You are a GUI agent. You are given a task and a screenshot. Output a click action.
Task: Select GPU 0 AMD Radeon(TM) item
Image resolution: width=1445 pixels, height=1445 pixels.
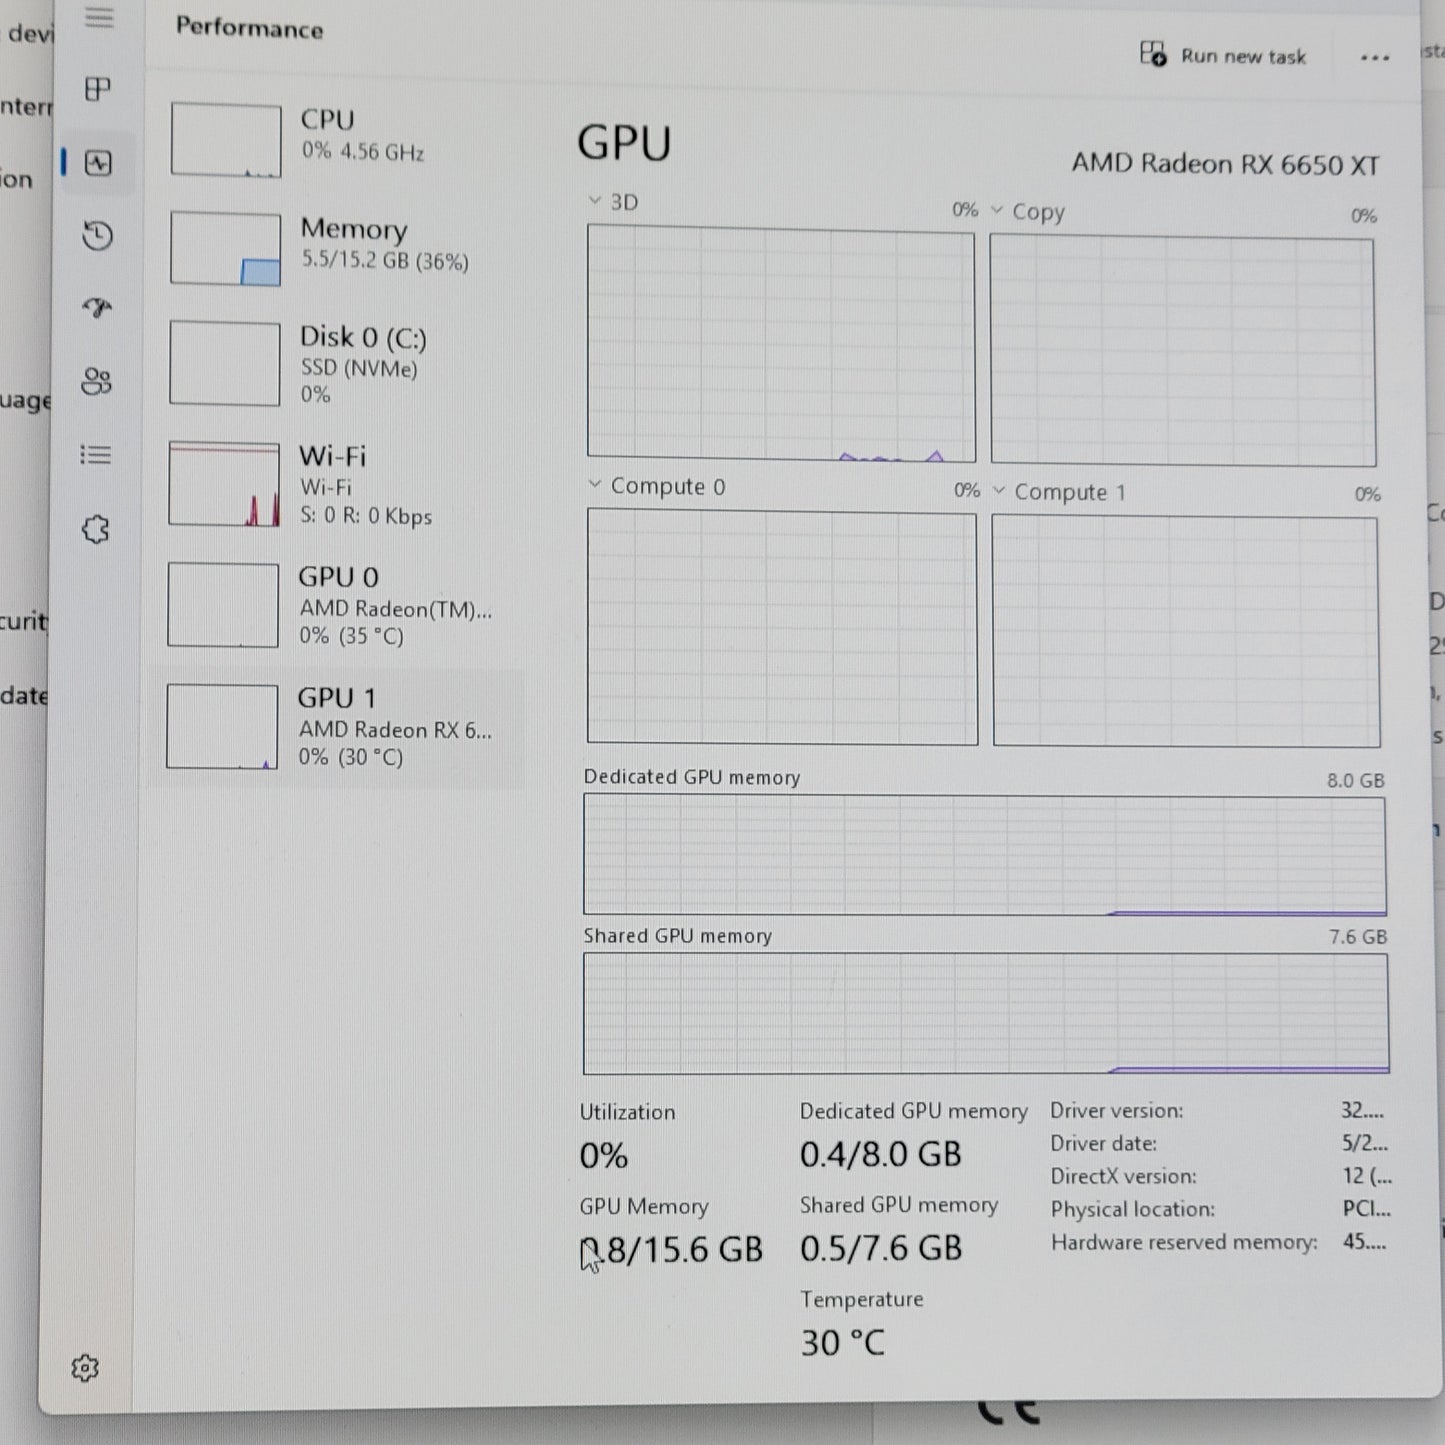(335, 606)
